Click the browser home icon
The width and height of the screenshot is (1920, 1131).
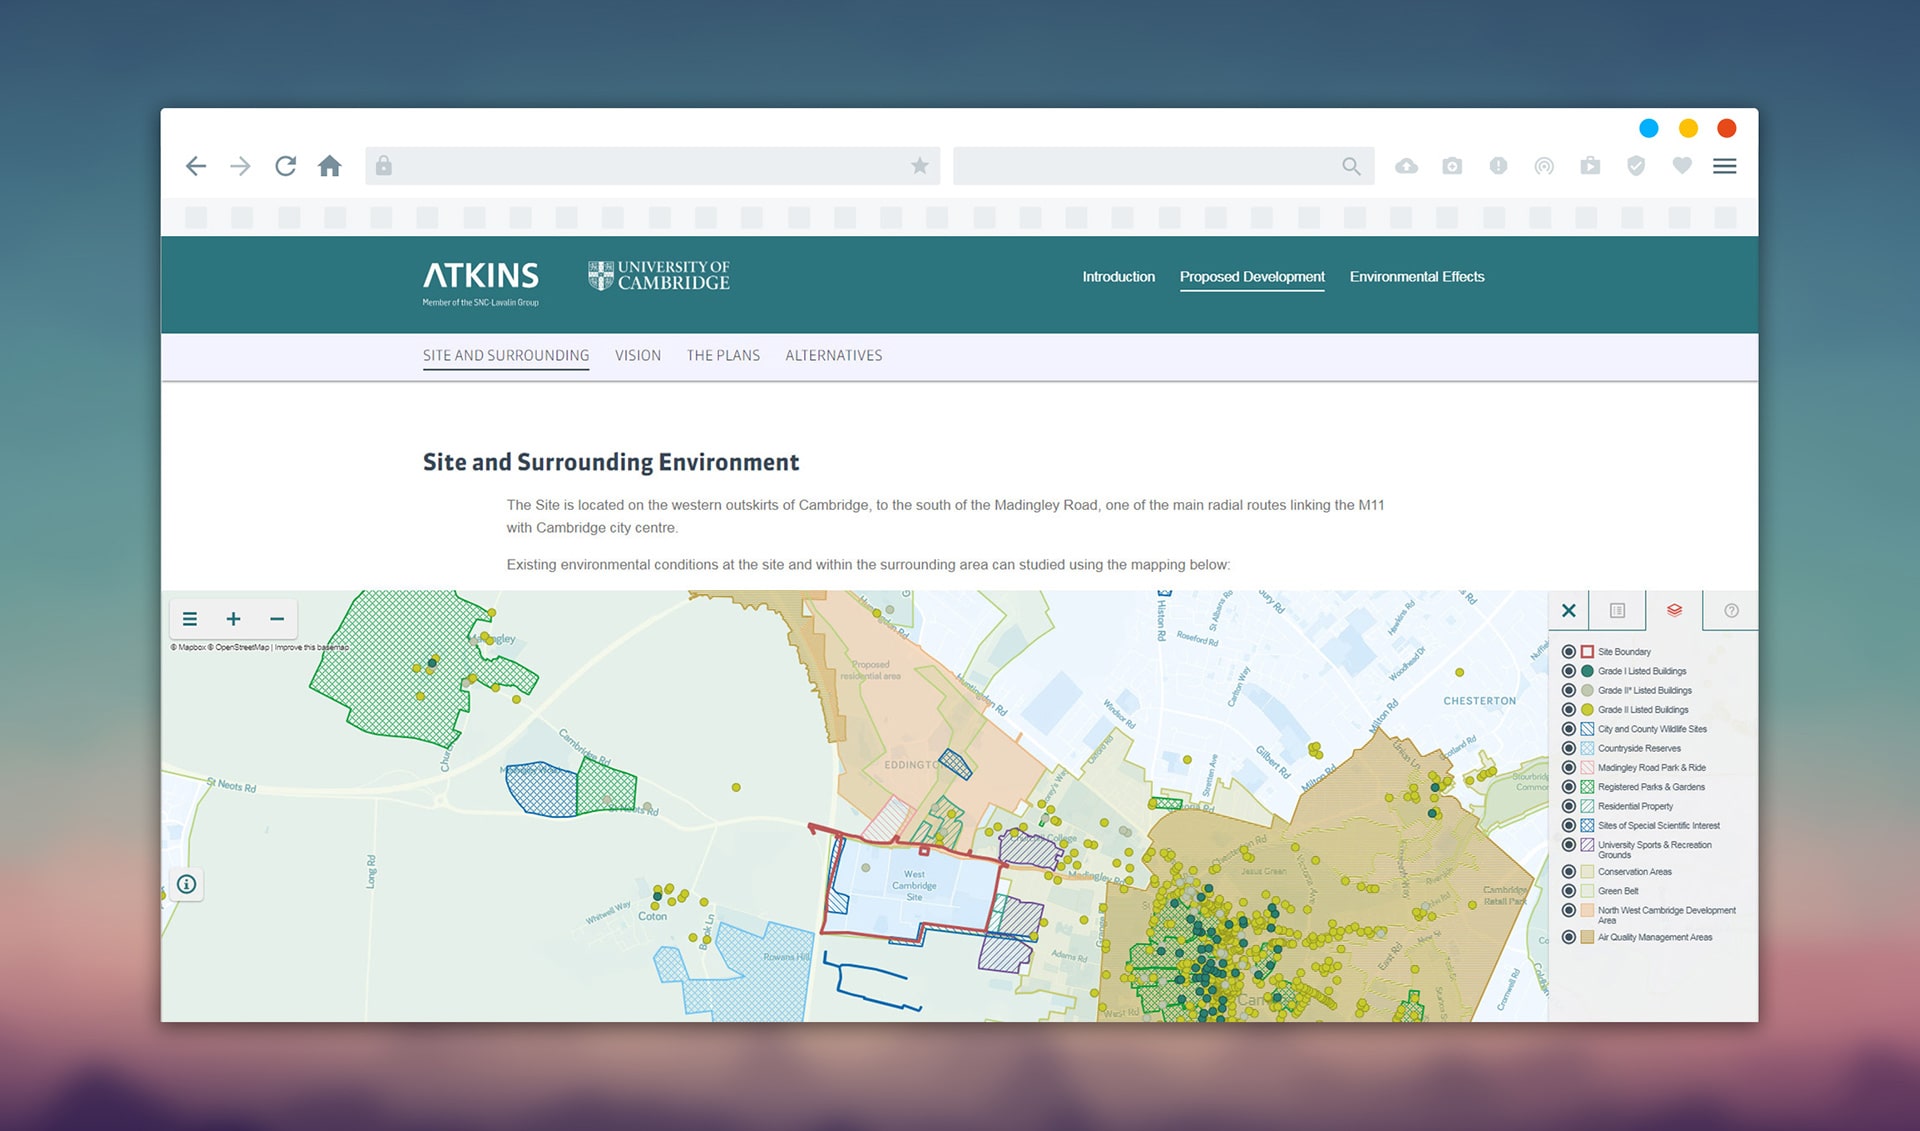[x=330, y=166]
